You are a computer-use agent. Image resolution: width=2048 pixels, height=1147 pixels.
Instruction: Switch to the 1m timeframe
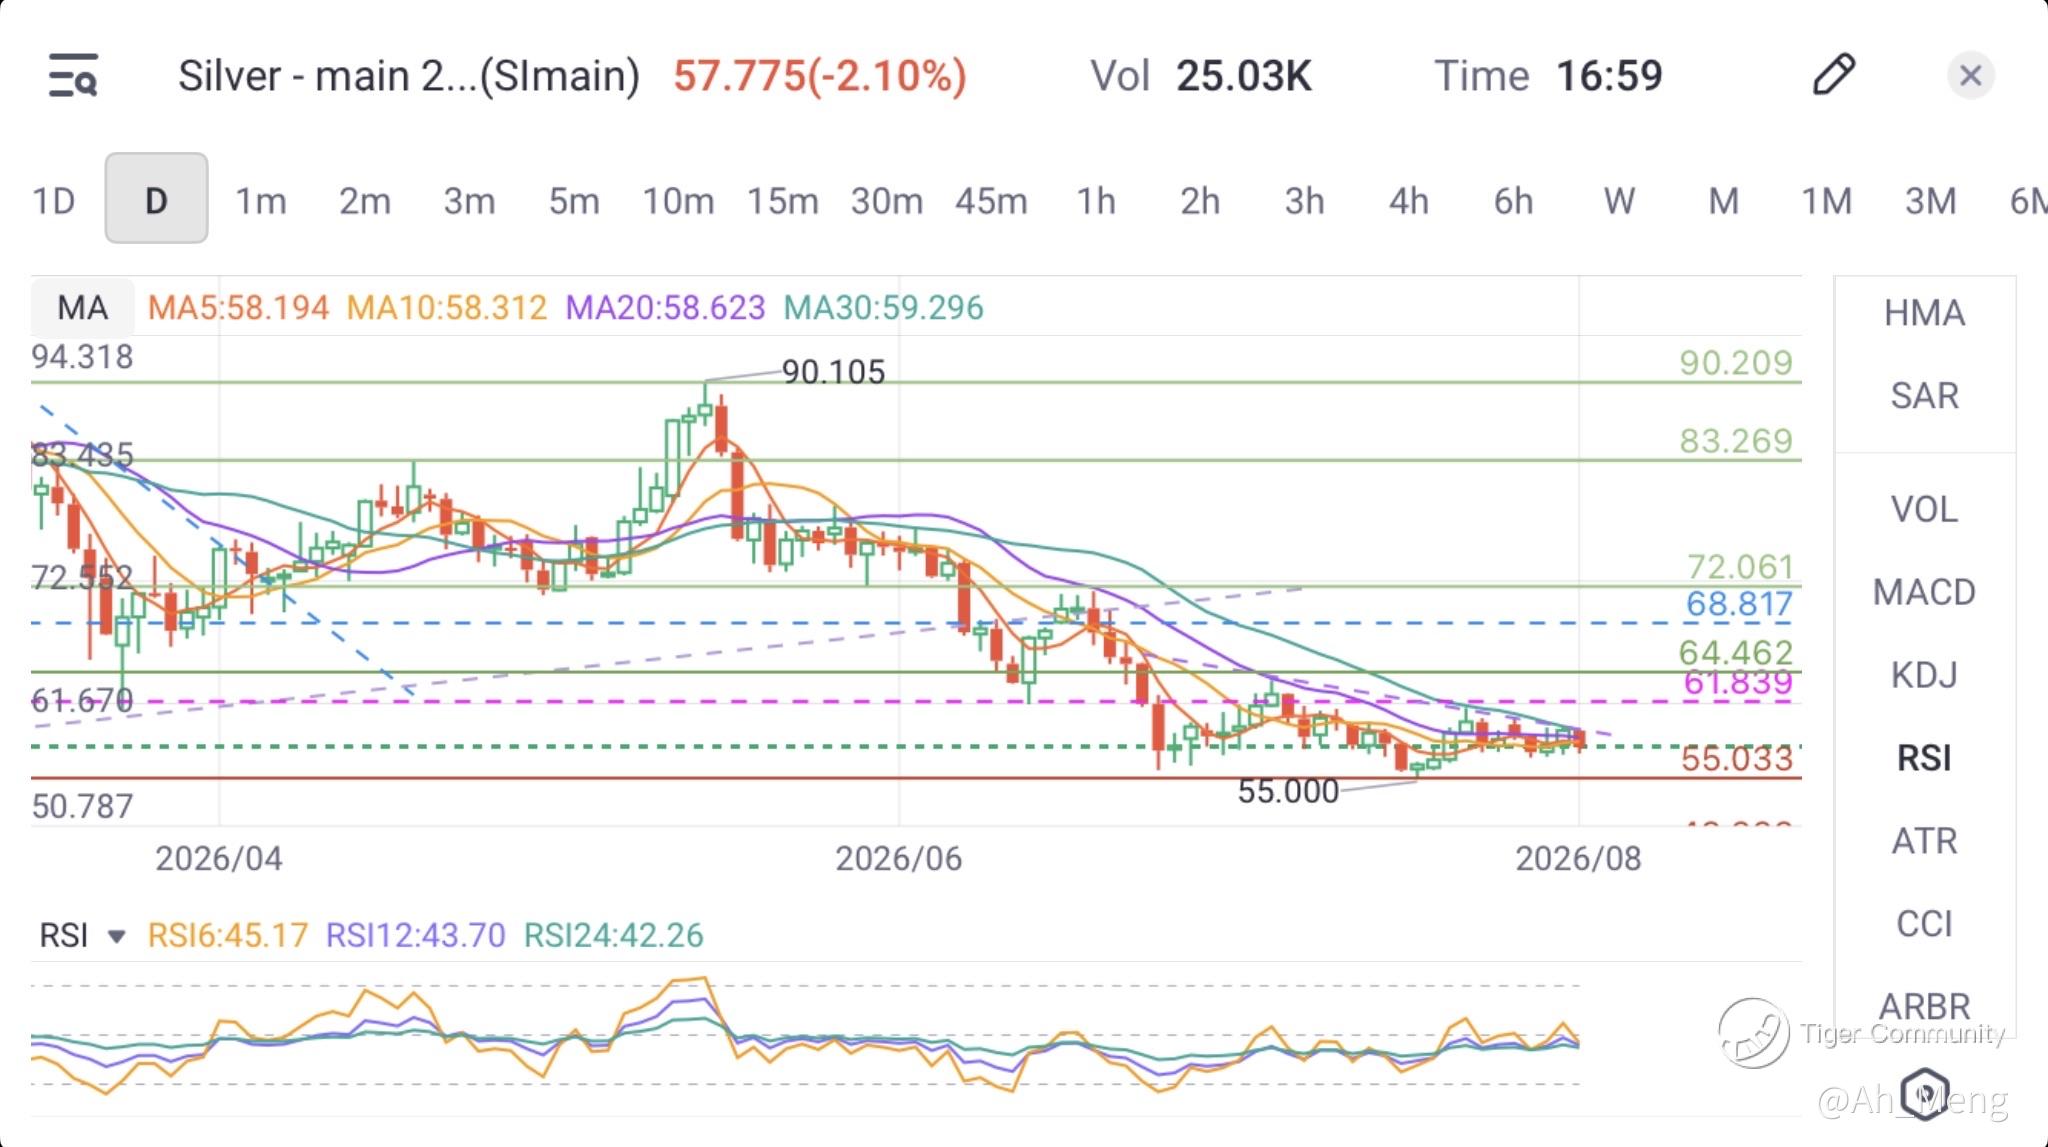[260, 201]
